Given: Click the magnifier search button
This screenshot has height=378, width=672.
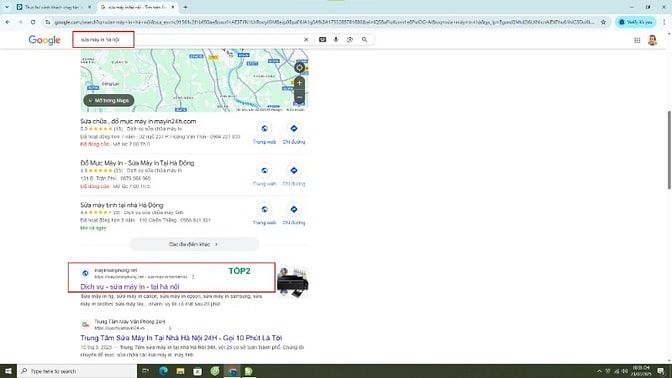Looking at the screenshot, I should point(364,39).
